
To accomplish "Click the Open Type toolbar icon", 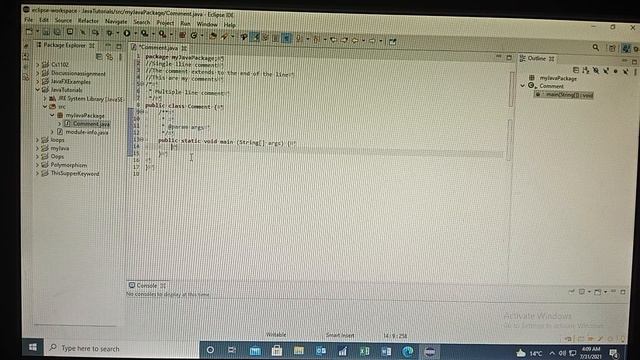I will [213, 36].
